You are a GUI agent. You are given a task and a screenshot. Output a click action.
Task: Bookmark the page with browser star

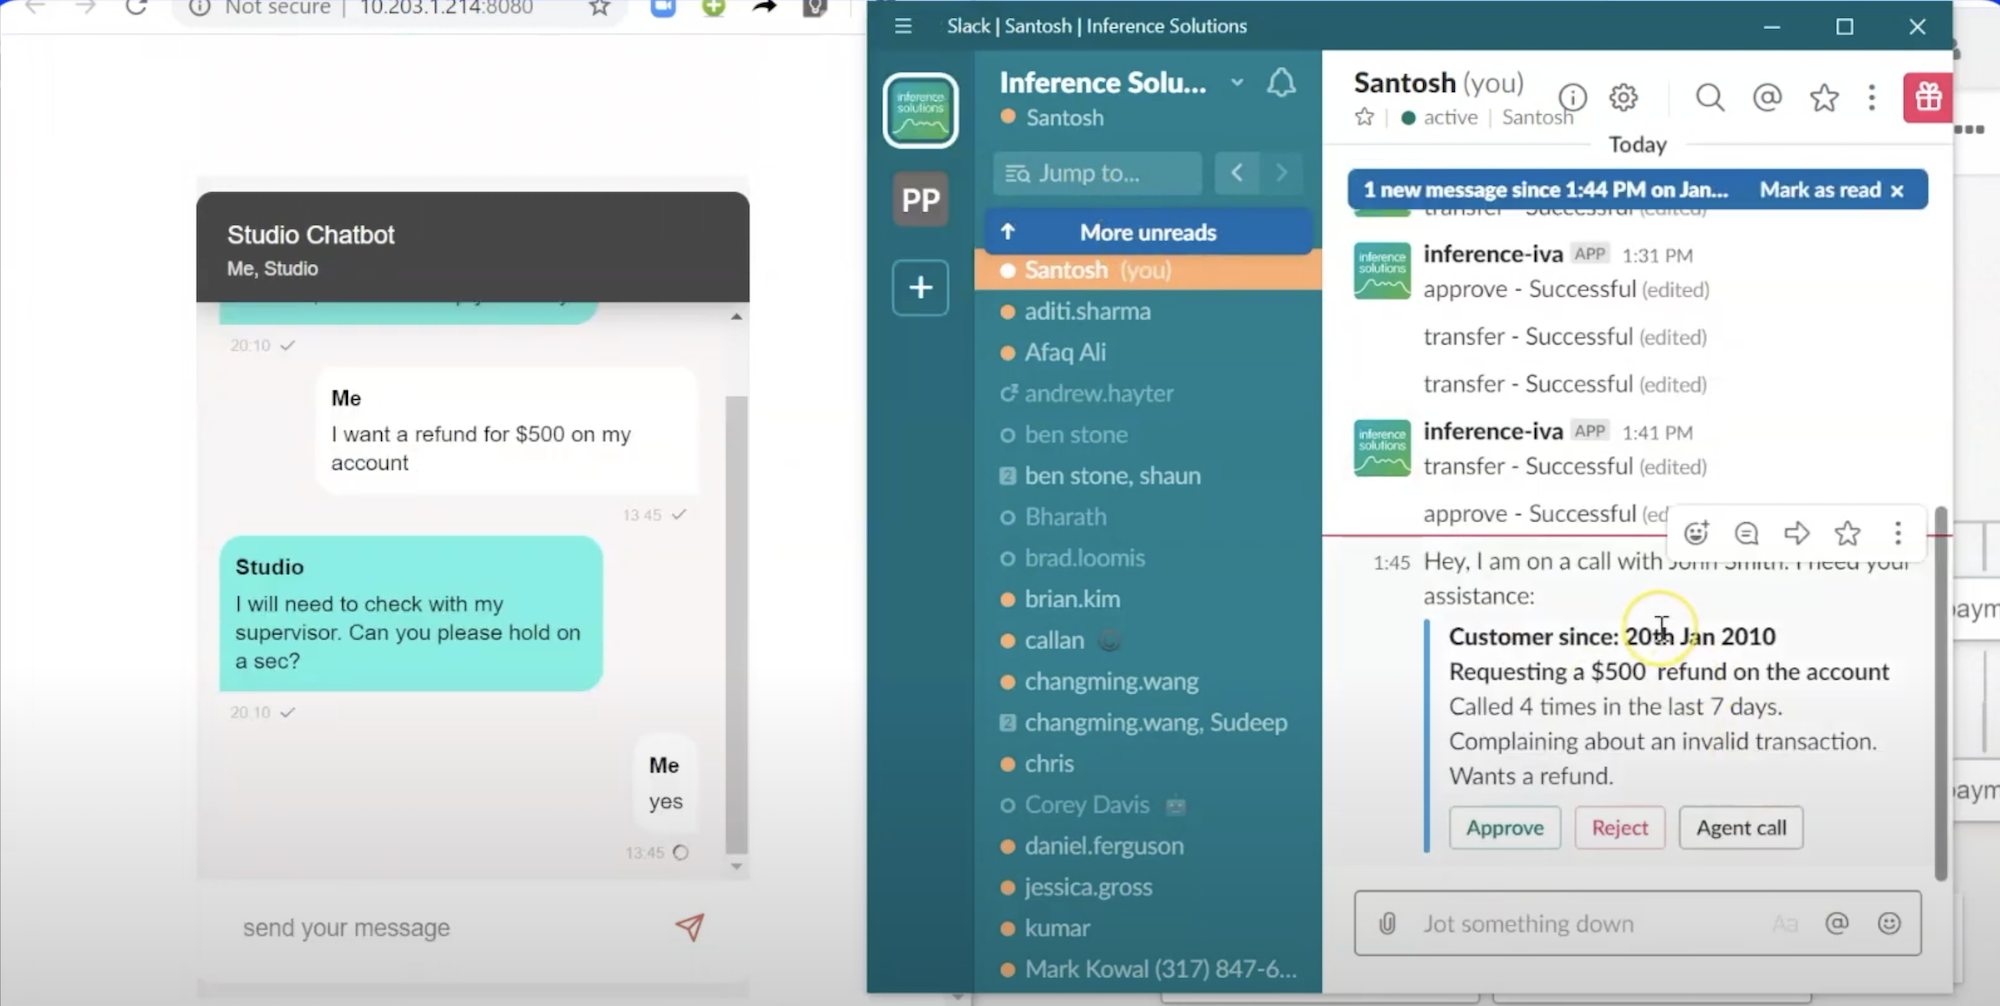(599, 8)
